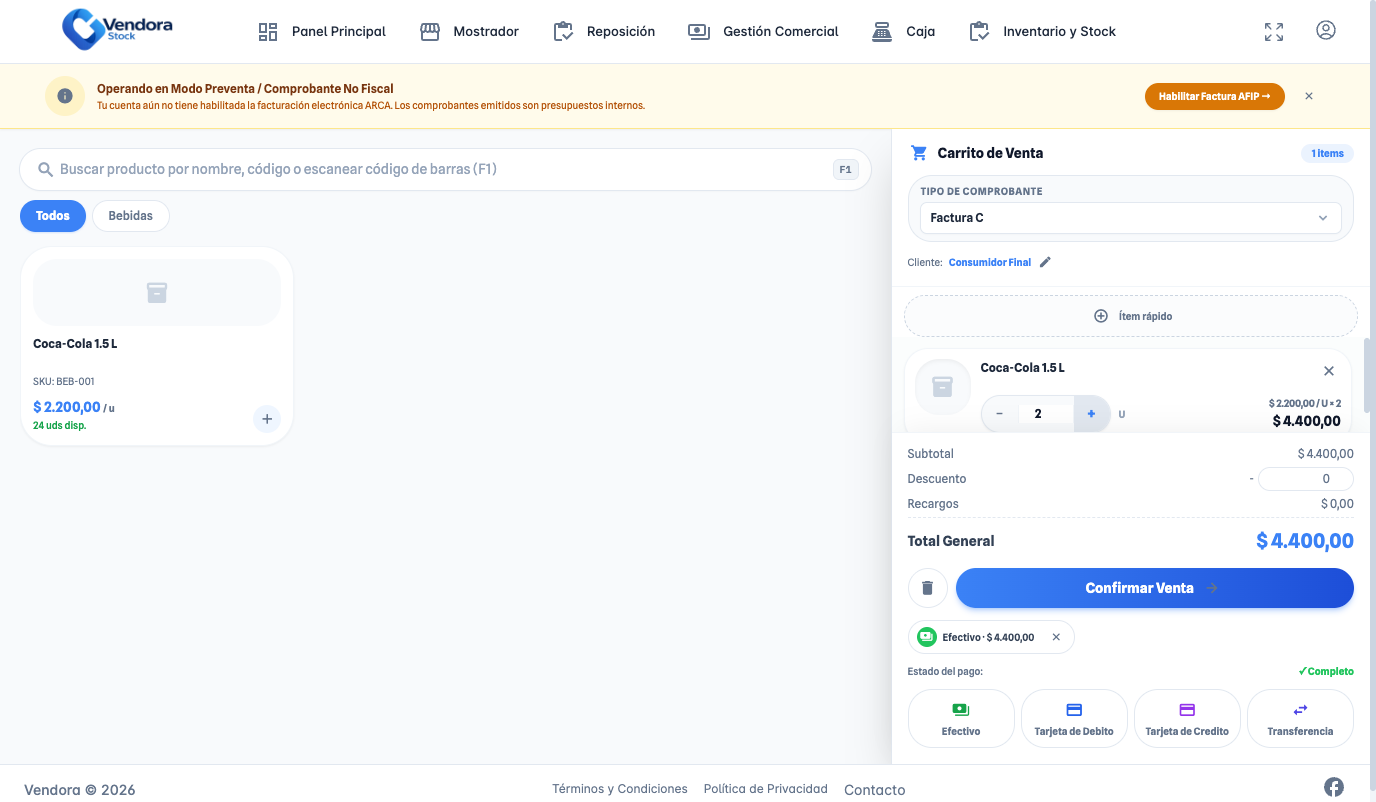The width and height of the screenshot is (1376, 802).
Task: Click the search magnifier icon
Action: tap(45, 170)
